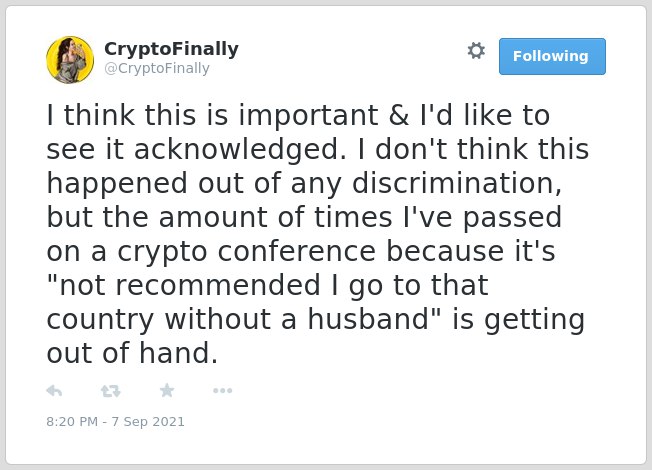The width and height of the screenshot is (652, 470).
Task: Click the word "husband" in the tweet
Action: 368,319
